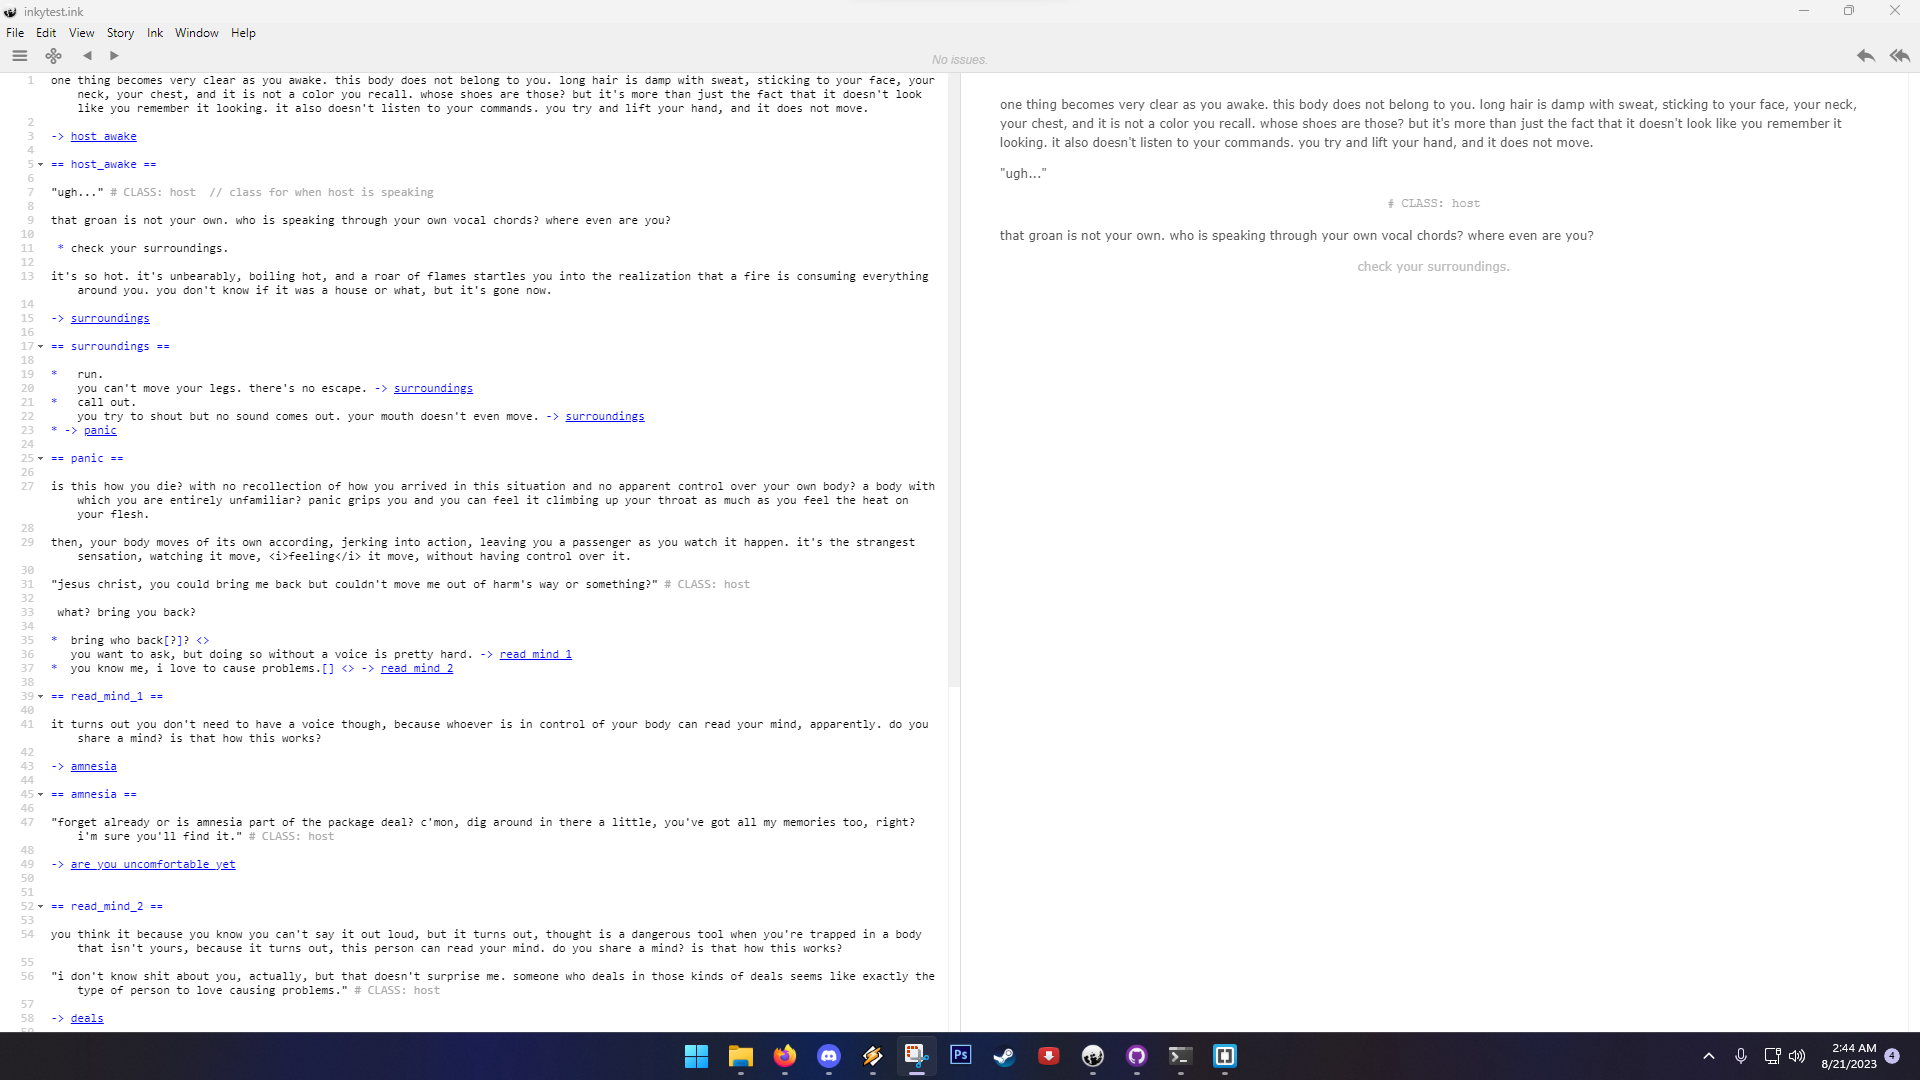Collapse the surroundings knot fold arrow
Screen dimensions: 1920x1080
pyautogui.click(x=40, y=347)
